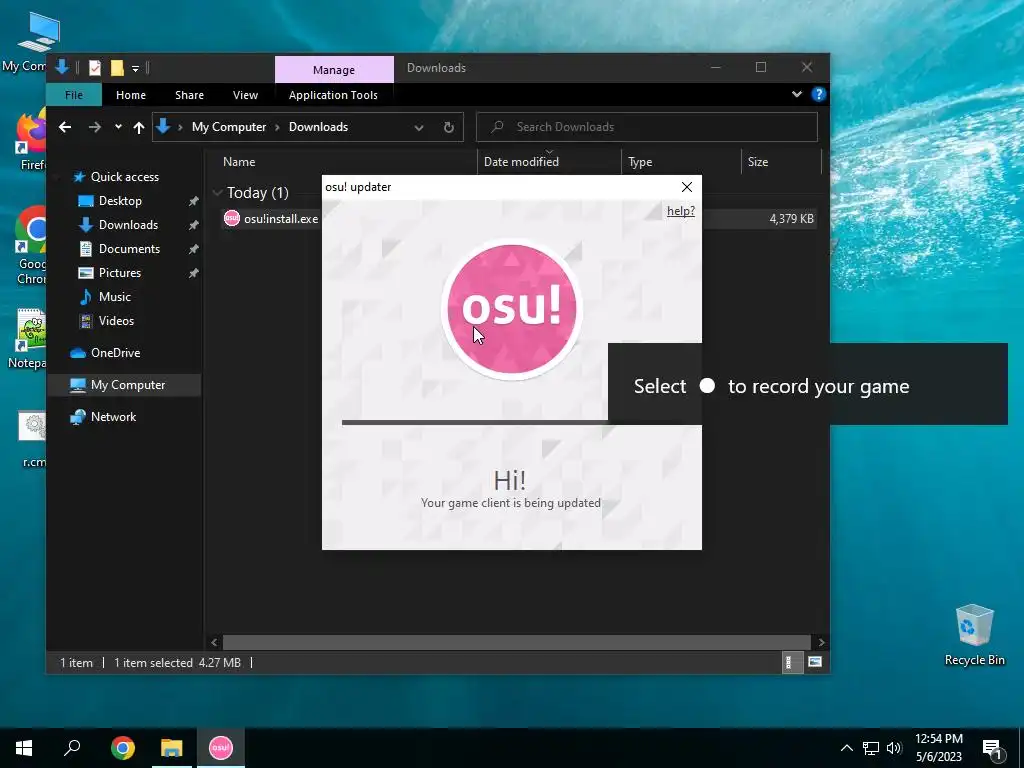Refresh the Downloads folder
This screenshot has height=768, width=1024.
click(x=449, y=127)
